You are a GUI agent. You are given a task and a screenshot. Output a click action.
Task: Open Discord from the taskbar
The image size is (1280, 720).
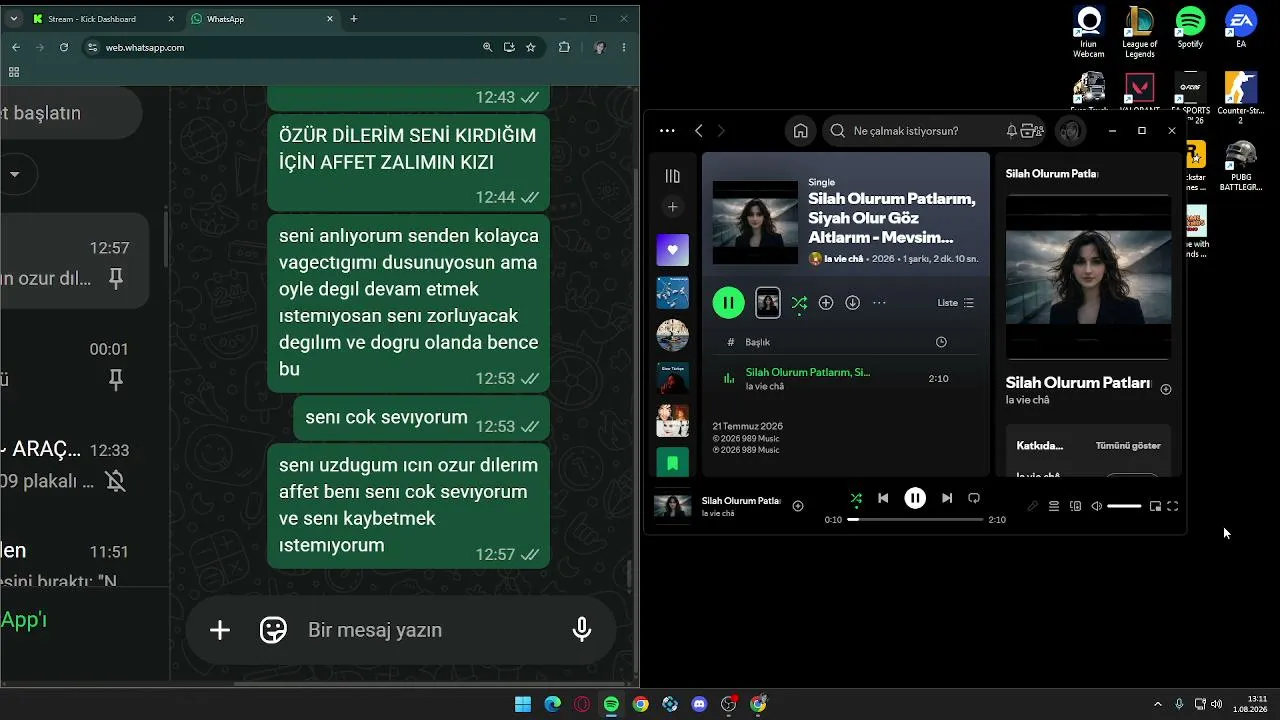[699, 704]
